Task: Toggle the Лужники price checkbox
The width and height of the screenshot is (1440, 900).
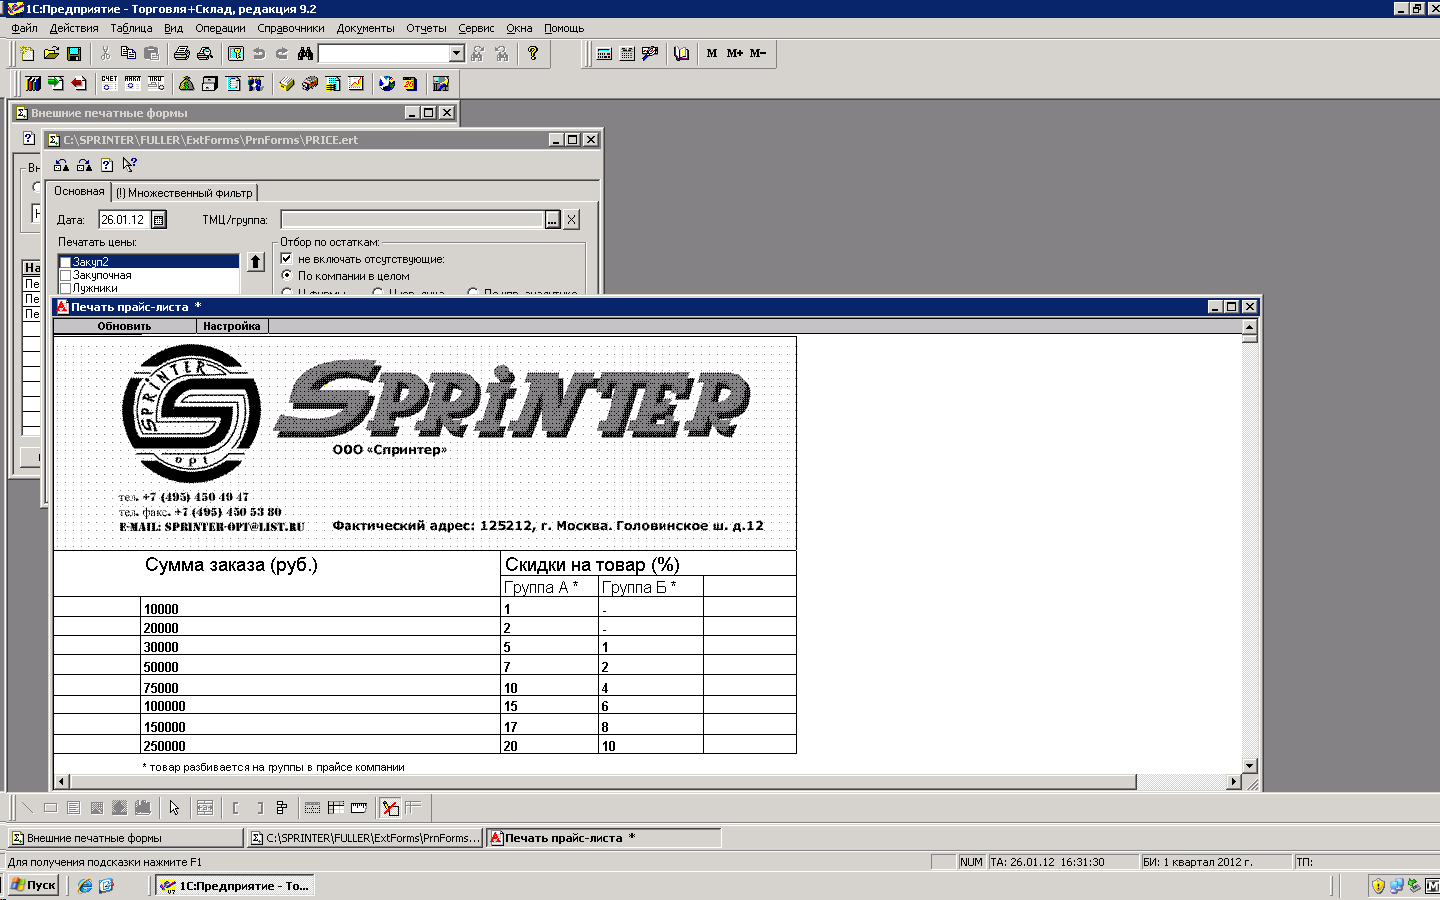Action: (66, 288)
